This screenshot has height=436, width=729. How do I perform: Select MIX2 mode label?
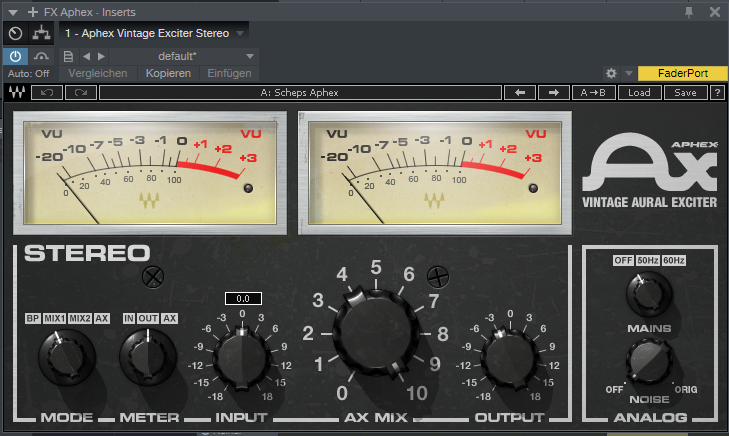pos(80,318)
